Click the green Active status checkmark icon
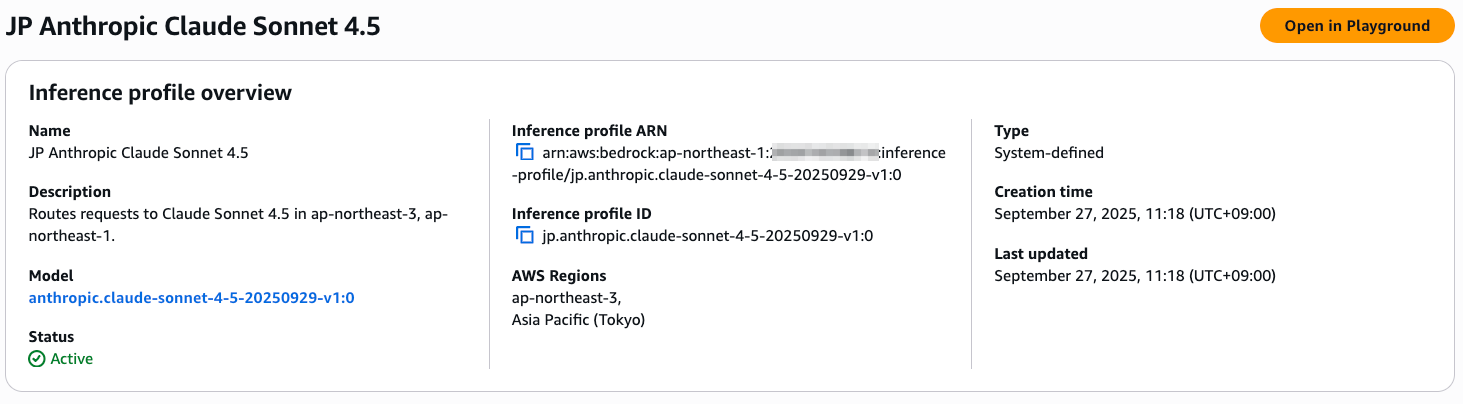This screenshot has width=1463, height=404. [x=37, y=359]
